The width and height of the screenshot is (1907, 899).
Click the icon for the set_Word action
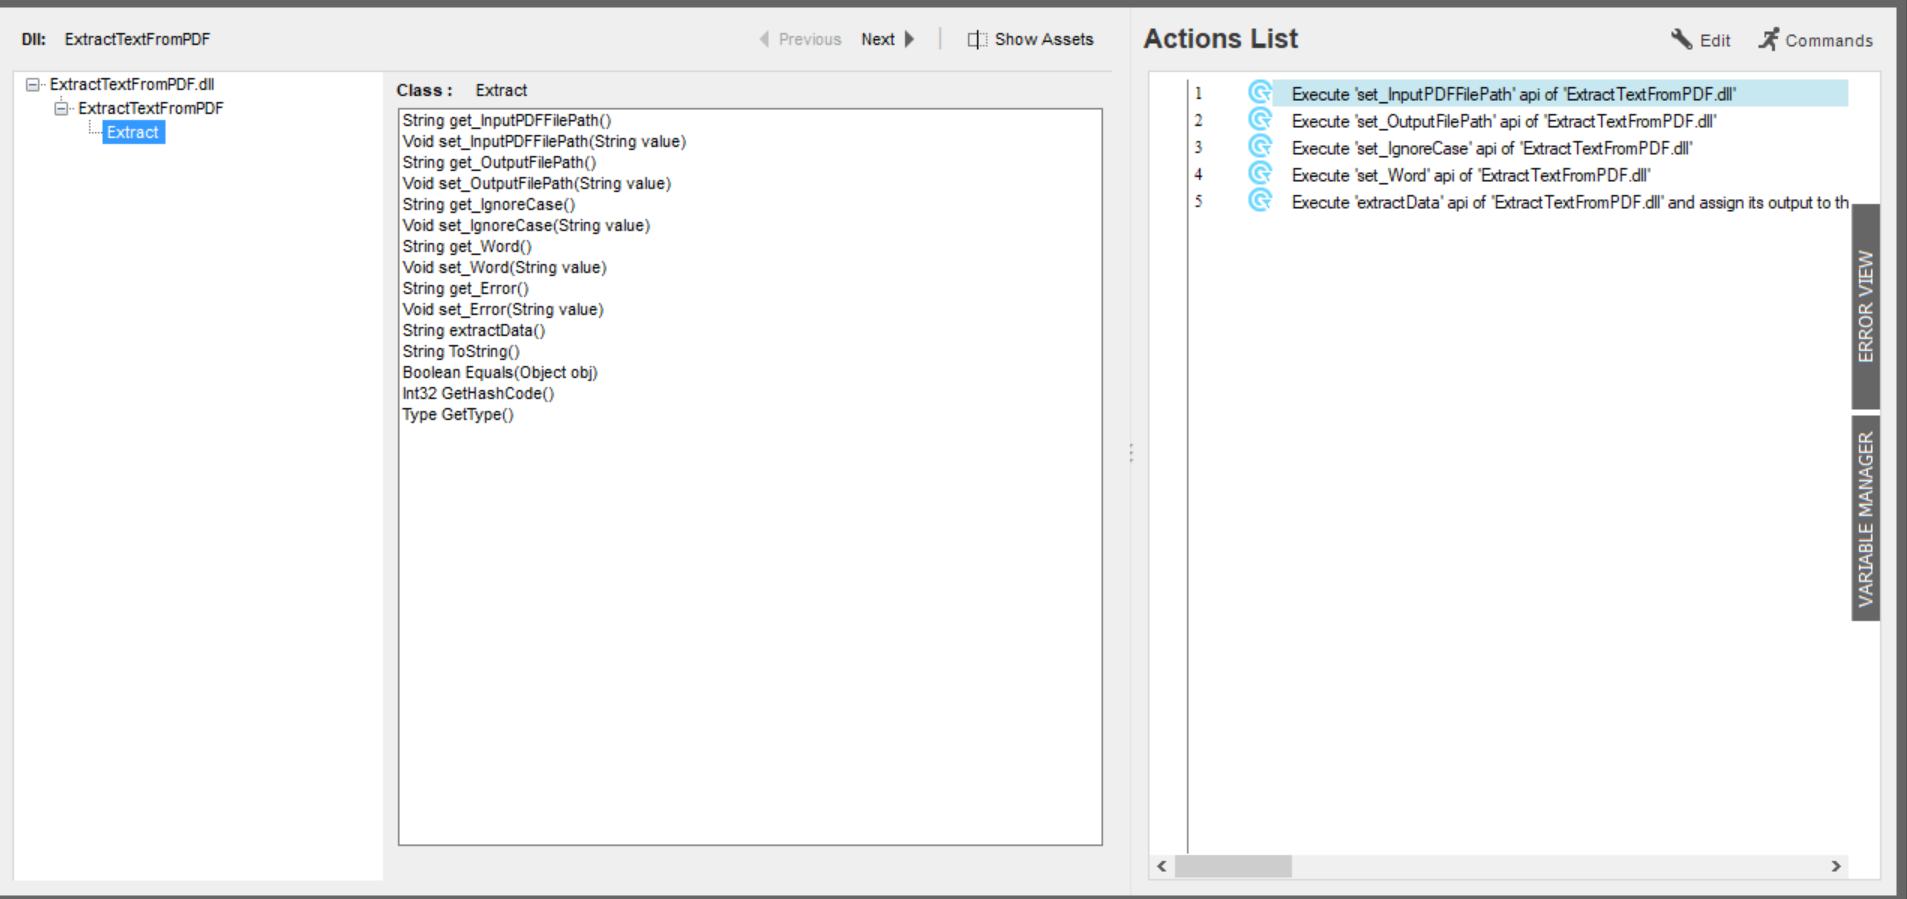(x=1260, y=174)
